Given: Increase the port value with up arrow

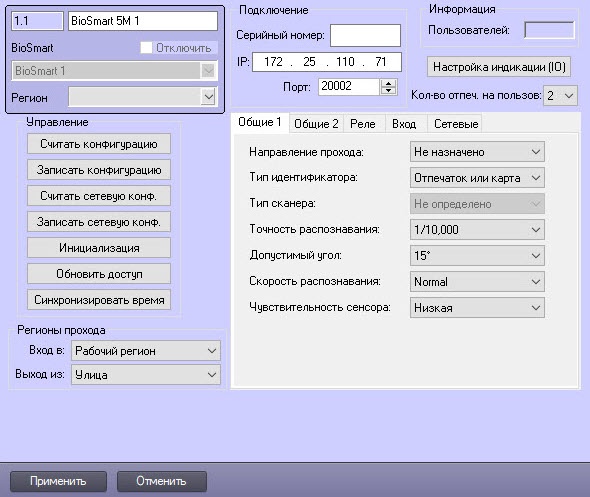Looking at the screenshot, I should 388,83.
